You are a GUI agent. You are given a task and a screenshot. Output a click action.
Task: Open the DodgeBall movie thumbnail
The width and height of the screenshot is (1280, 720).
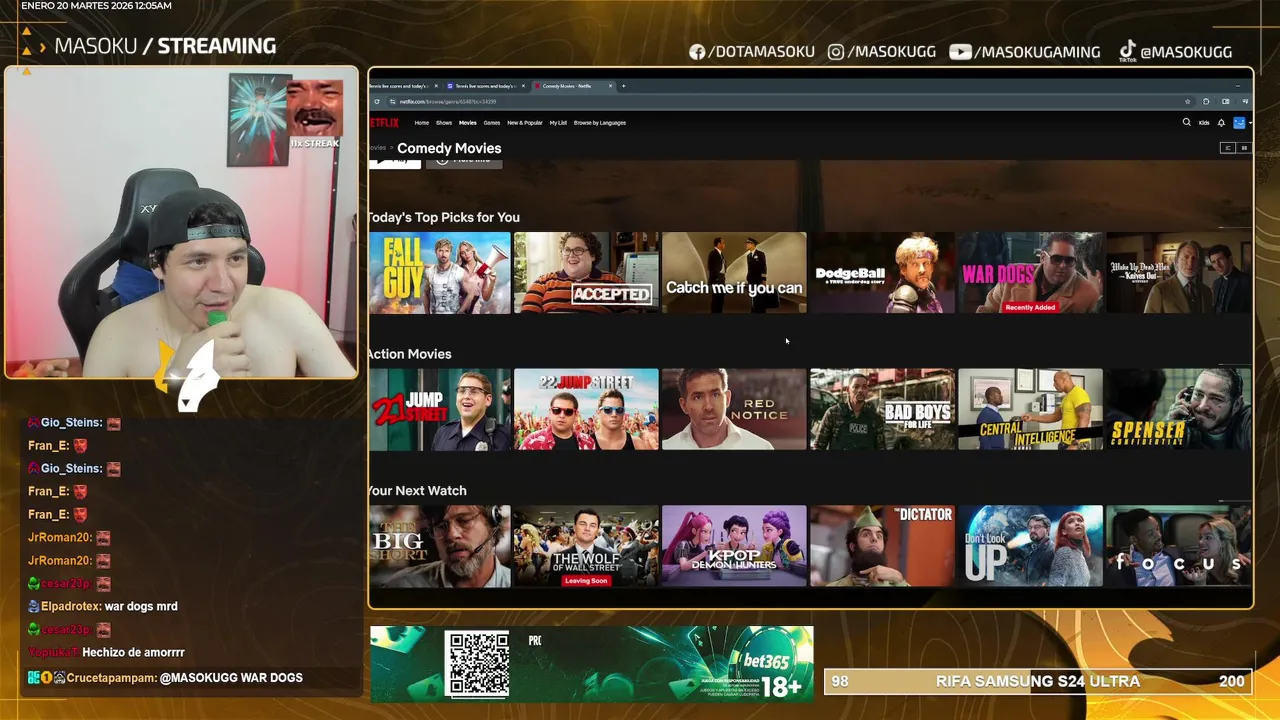882,273
